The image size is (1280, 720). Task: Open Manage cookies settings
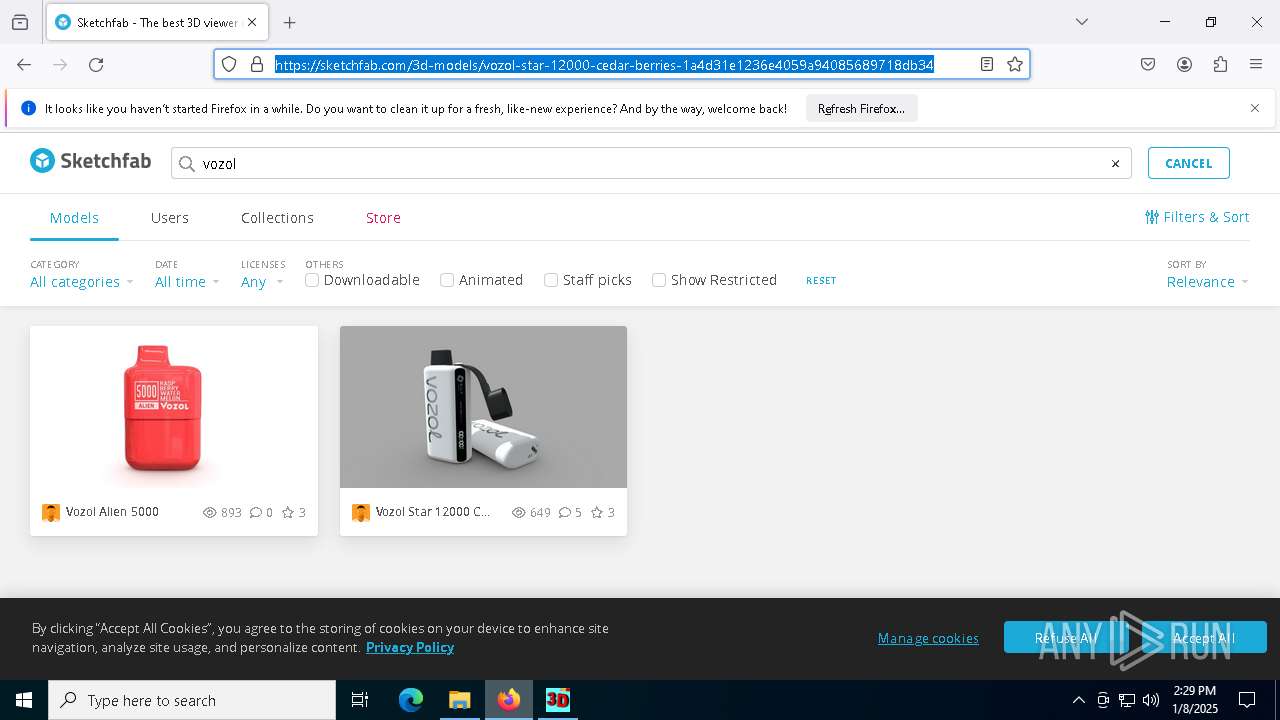[x=928, y=638]
